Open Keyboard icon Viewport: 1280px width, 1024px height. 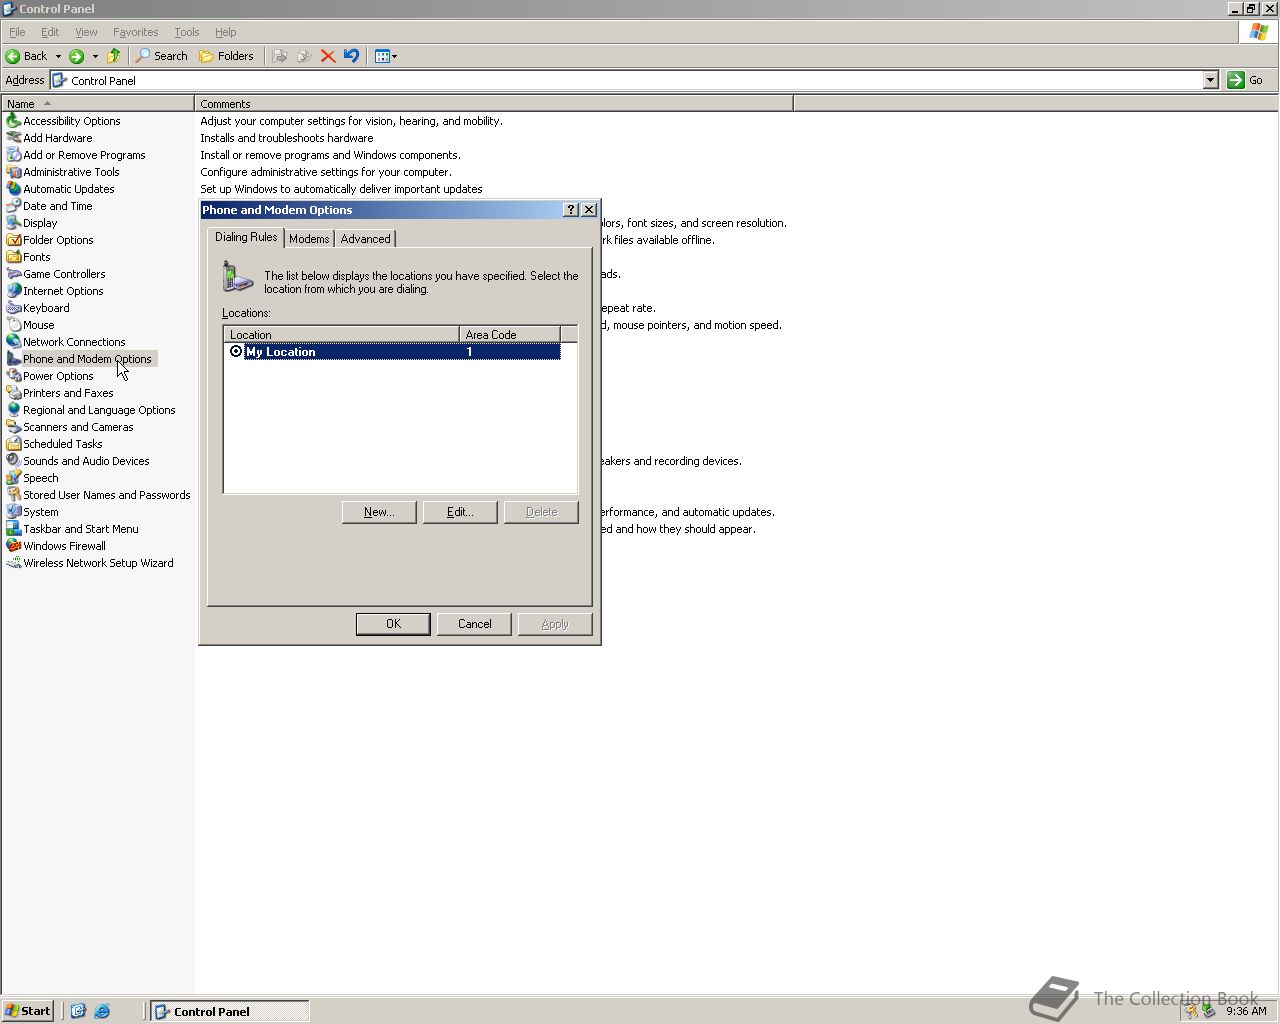[13, 308]
